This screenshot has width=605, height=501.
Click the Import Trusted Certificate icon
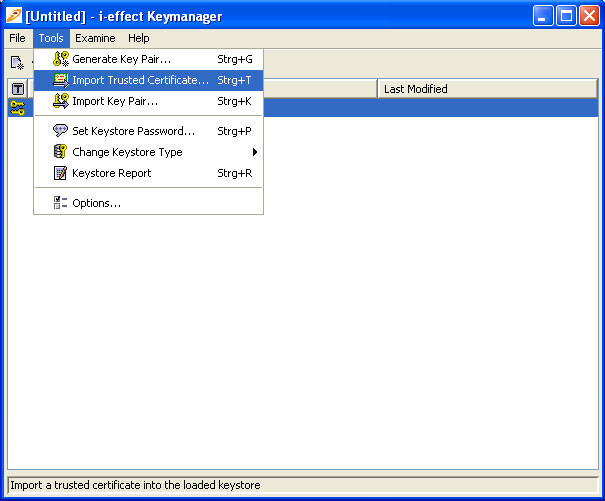pyautogui.click(x=60, y=80)
